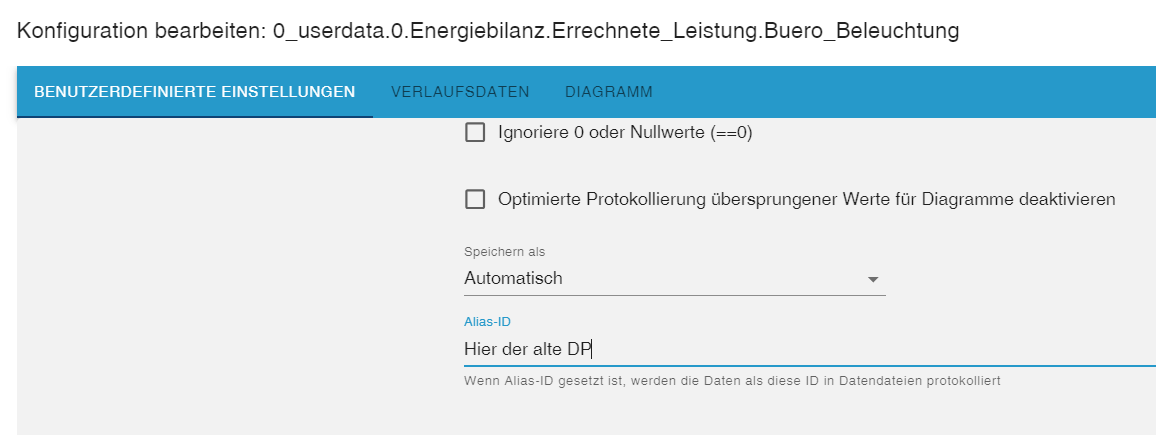The width and height of the screenshot is (1156, 435).
Task: Select the Benutzerdefinierte Einstellungen tab
Action: pyautogui.click(x=194, y=92)
